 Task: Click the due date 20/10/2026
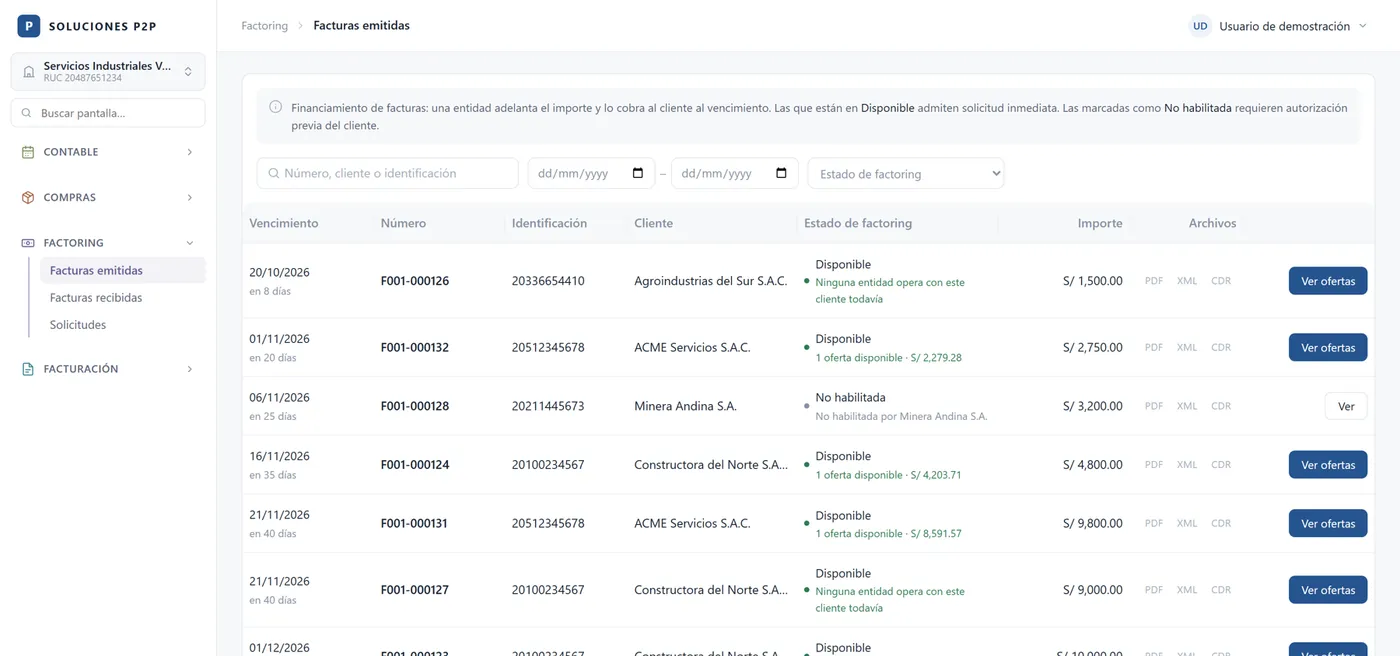pos(279,273)
